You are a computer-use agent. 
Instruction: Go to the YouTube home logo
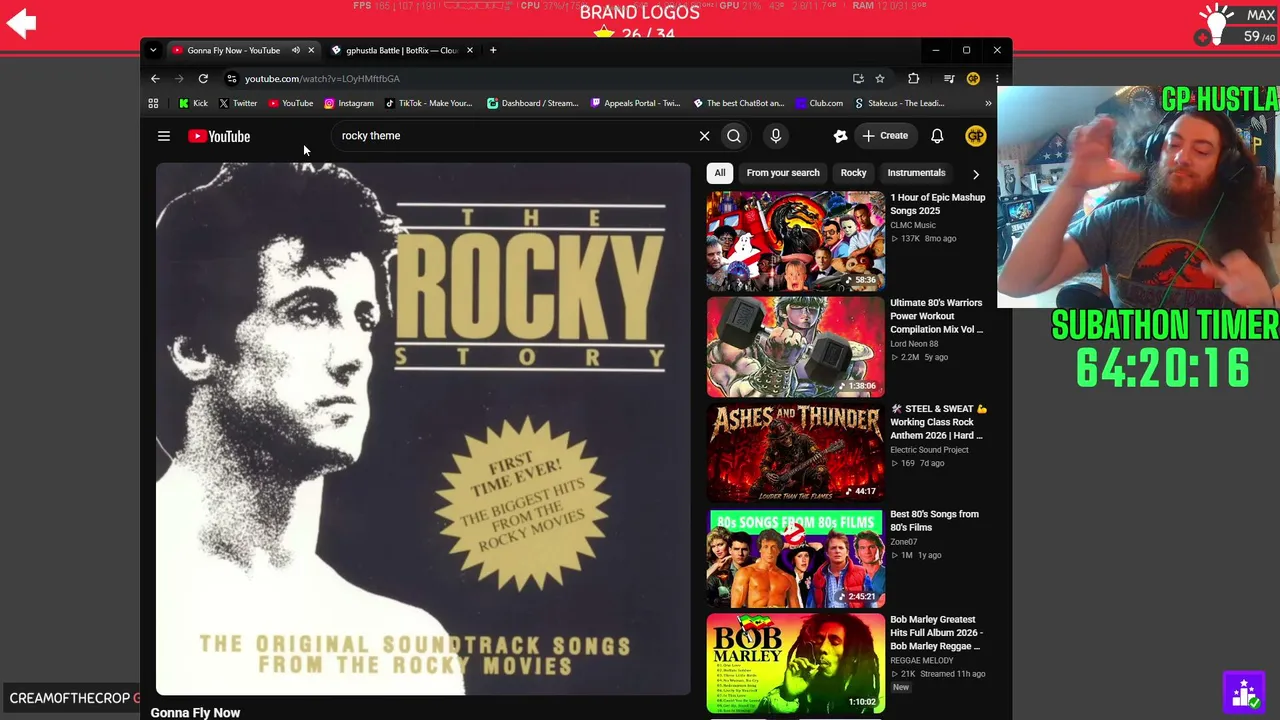[219, 136]
